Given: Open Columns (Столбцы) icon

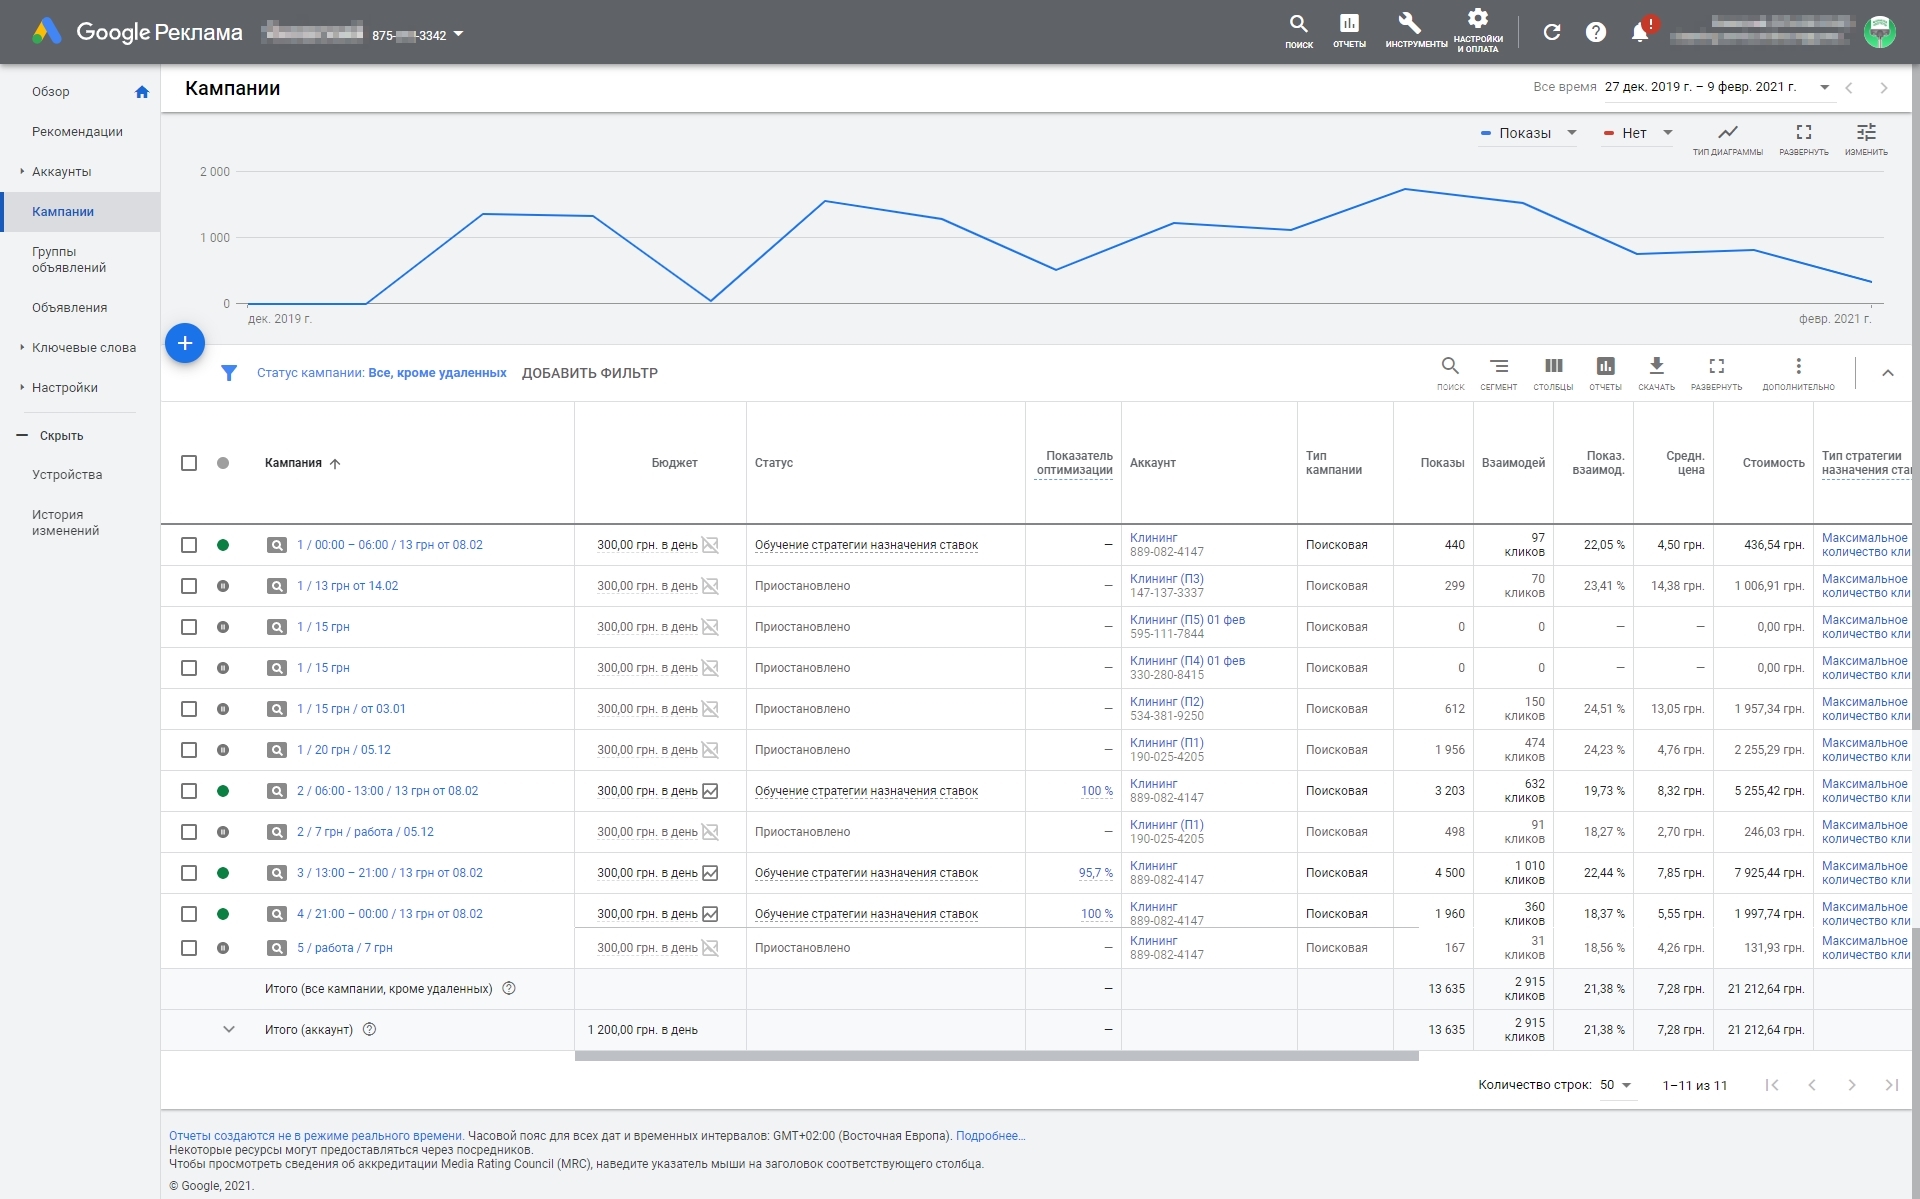Looking at the screenshot, I should tap(1553, 373).
